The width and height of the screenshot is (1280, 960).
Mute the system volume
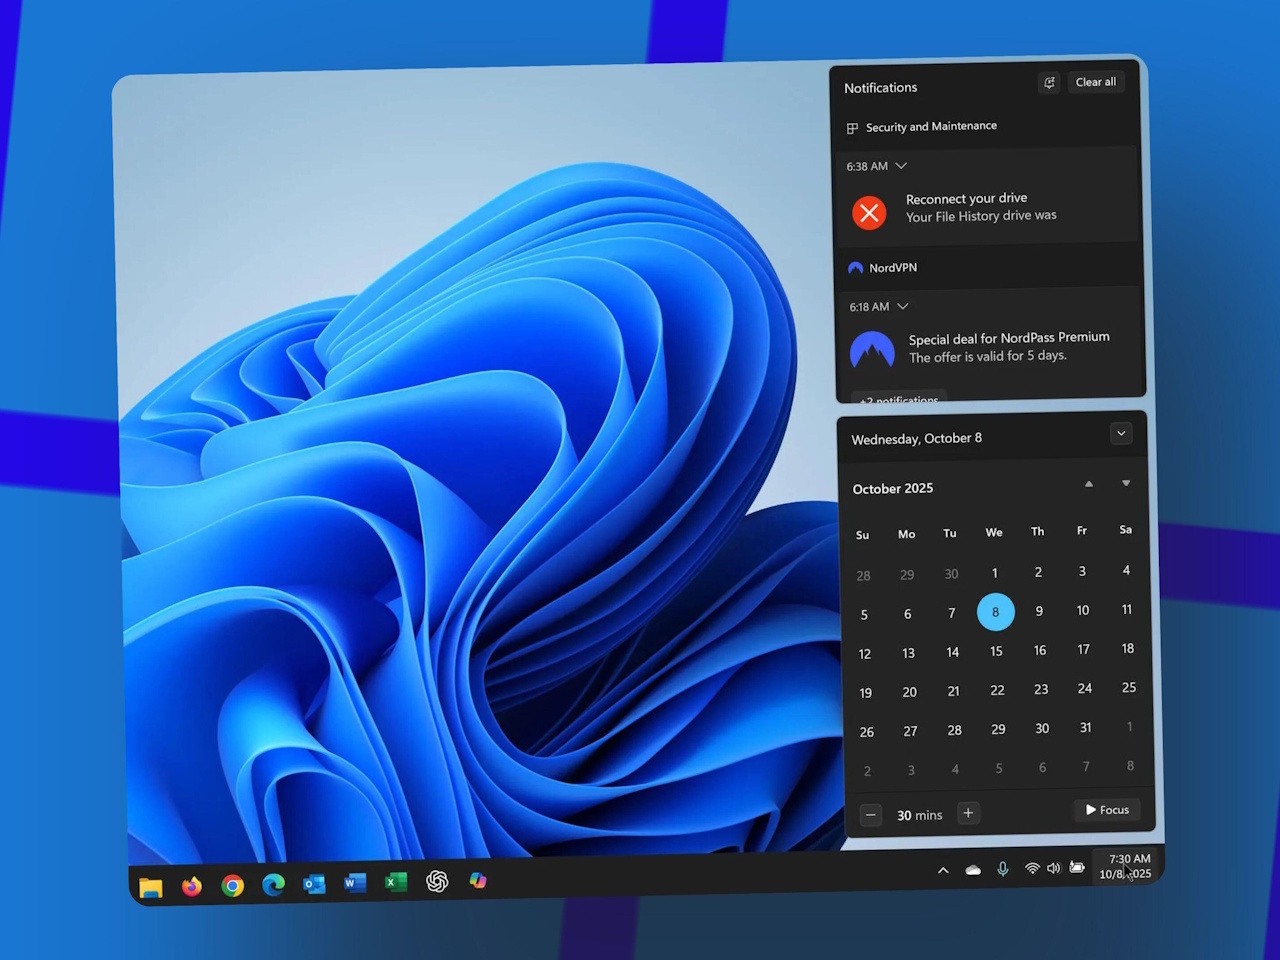coord(1054,868)
